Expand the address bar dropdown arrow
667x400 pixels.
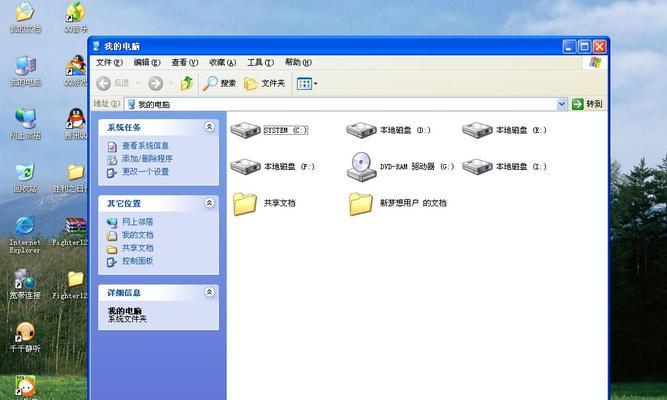pos(562,104)
